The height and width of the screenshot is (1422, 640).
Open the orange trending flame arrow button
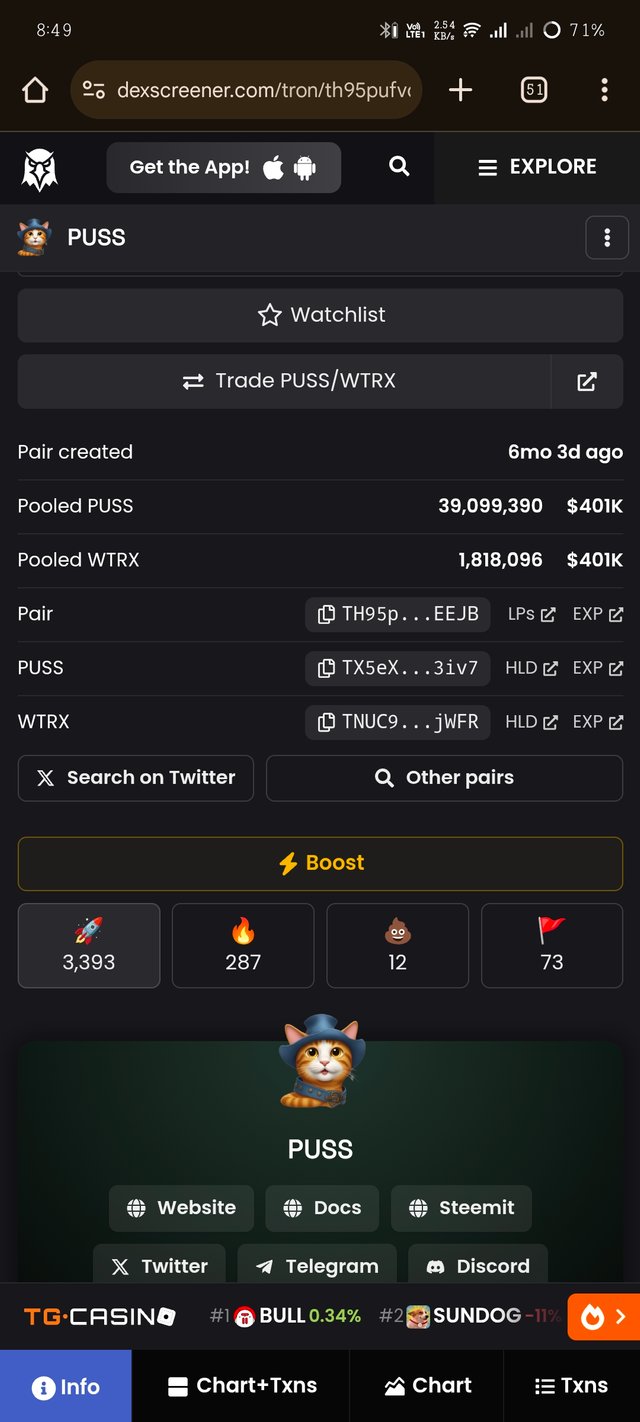[603, 1317]
